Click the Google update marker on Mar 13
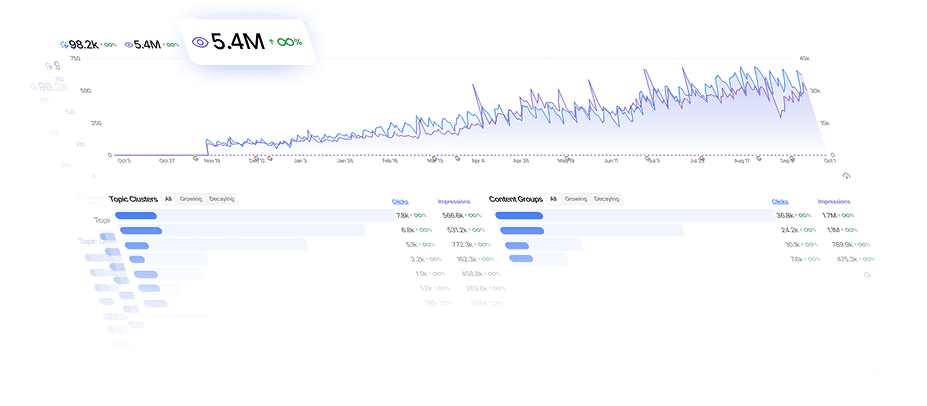Screen dimensions: 927x406 click(433, 158)
